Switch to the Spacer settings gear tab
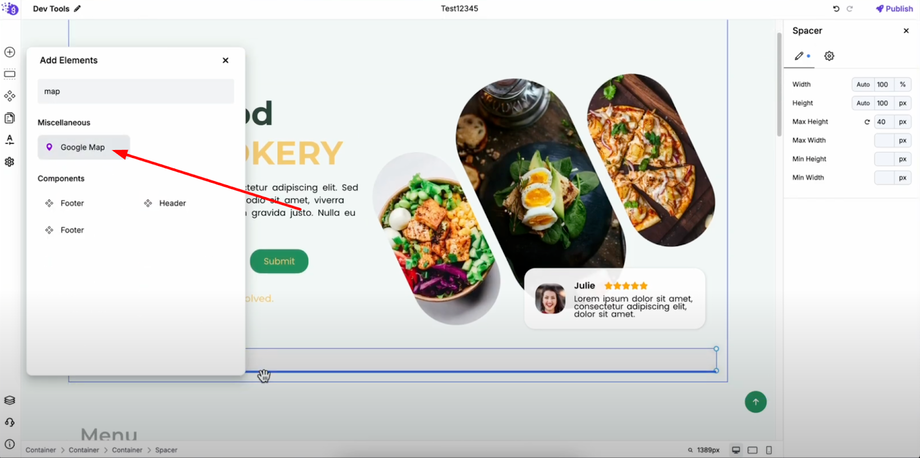 click(829, 56)
